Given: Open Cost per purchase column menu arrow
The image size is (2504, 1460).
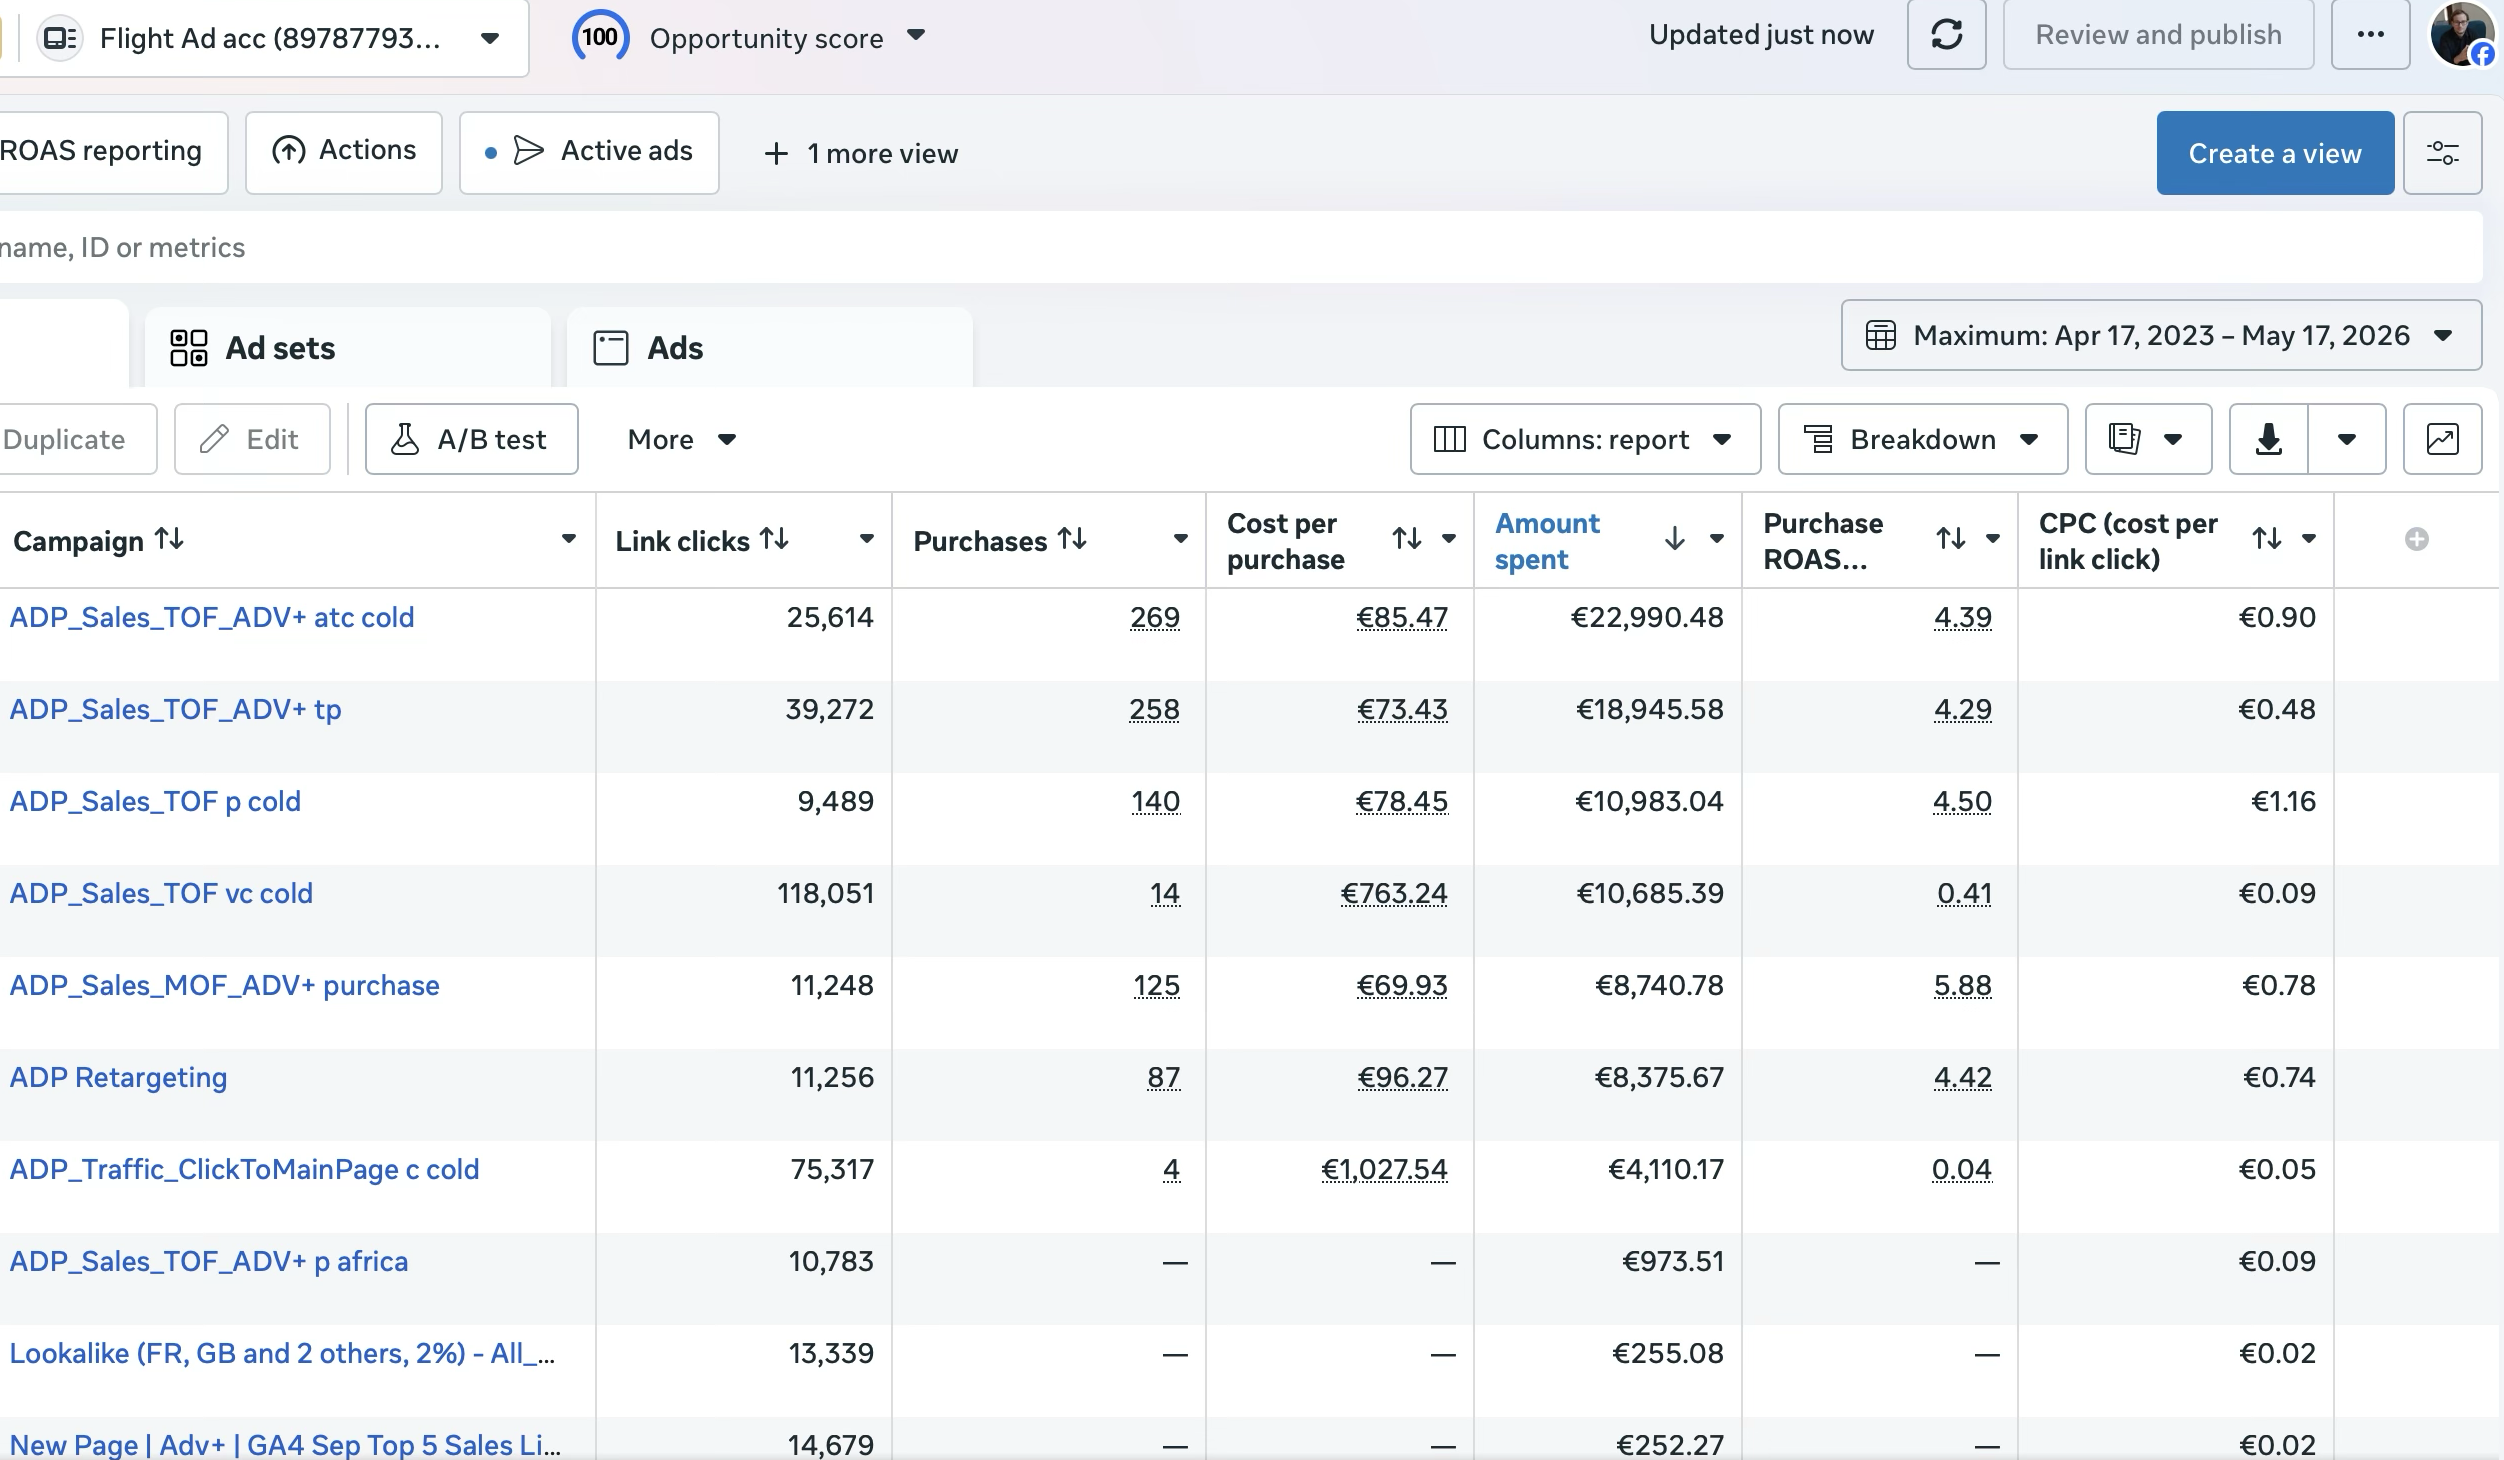Looking at the screenshot, I should 1449,539.
